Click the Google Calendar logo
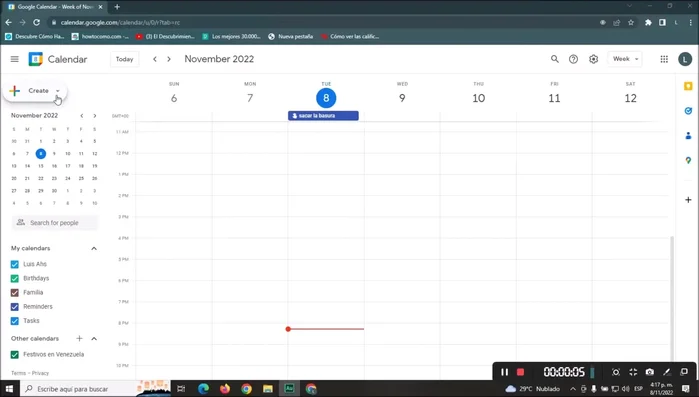The image size is (699, 397). (x=36, y=59)
